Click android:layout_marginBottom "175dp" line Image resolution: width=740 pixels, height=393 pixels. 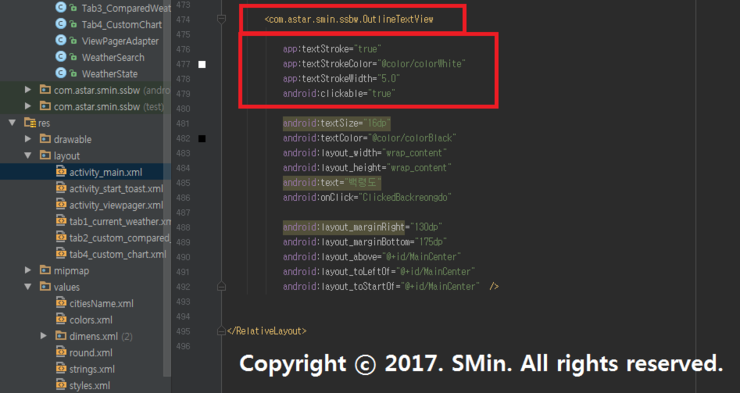point(365,242)
